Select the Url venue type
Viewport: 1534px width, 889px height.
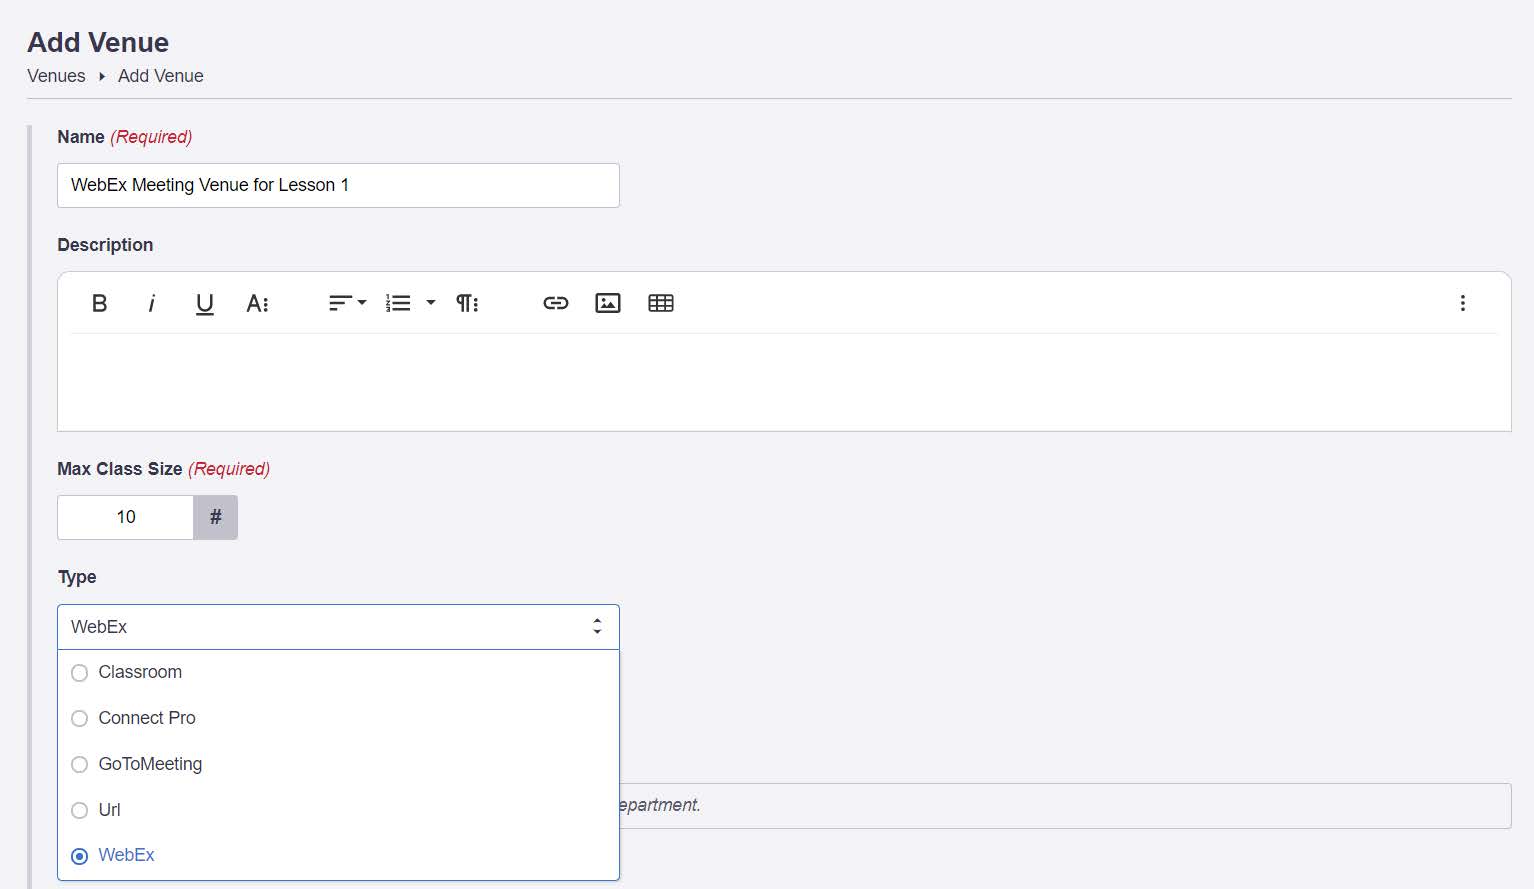coord(338,810)
